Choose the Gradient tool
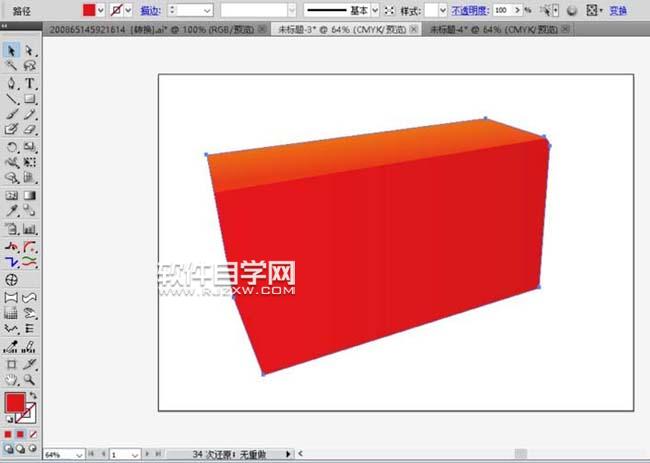This screenshot has width=650, height=463. (29, 195)
